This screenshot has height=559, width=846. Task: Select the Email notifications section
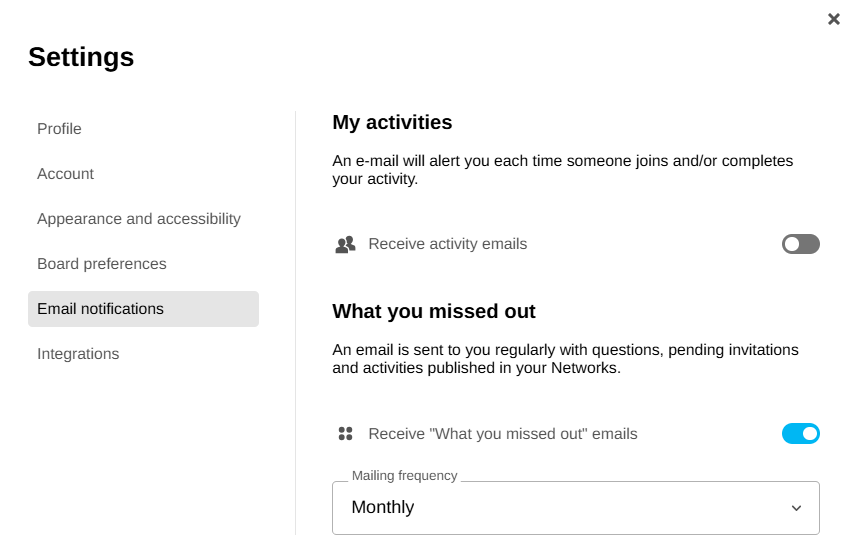pos(100,309)
